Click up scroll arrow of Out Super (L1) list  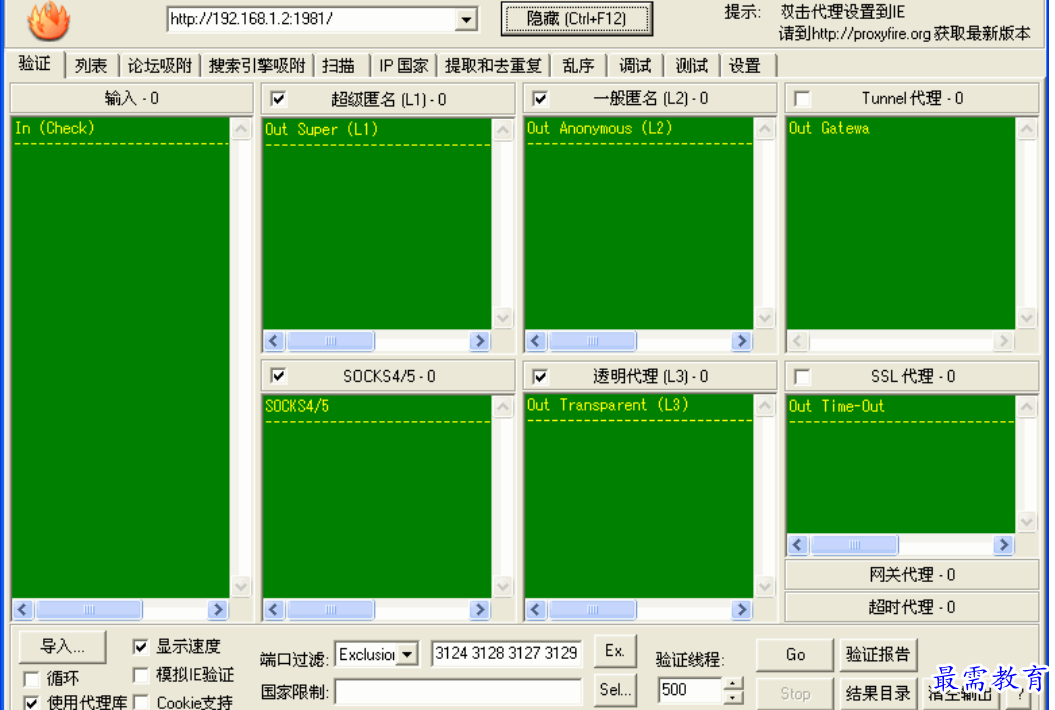pyautogui.click(x=503, y=129)
